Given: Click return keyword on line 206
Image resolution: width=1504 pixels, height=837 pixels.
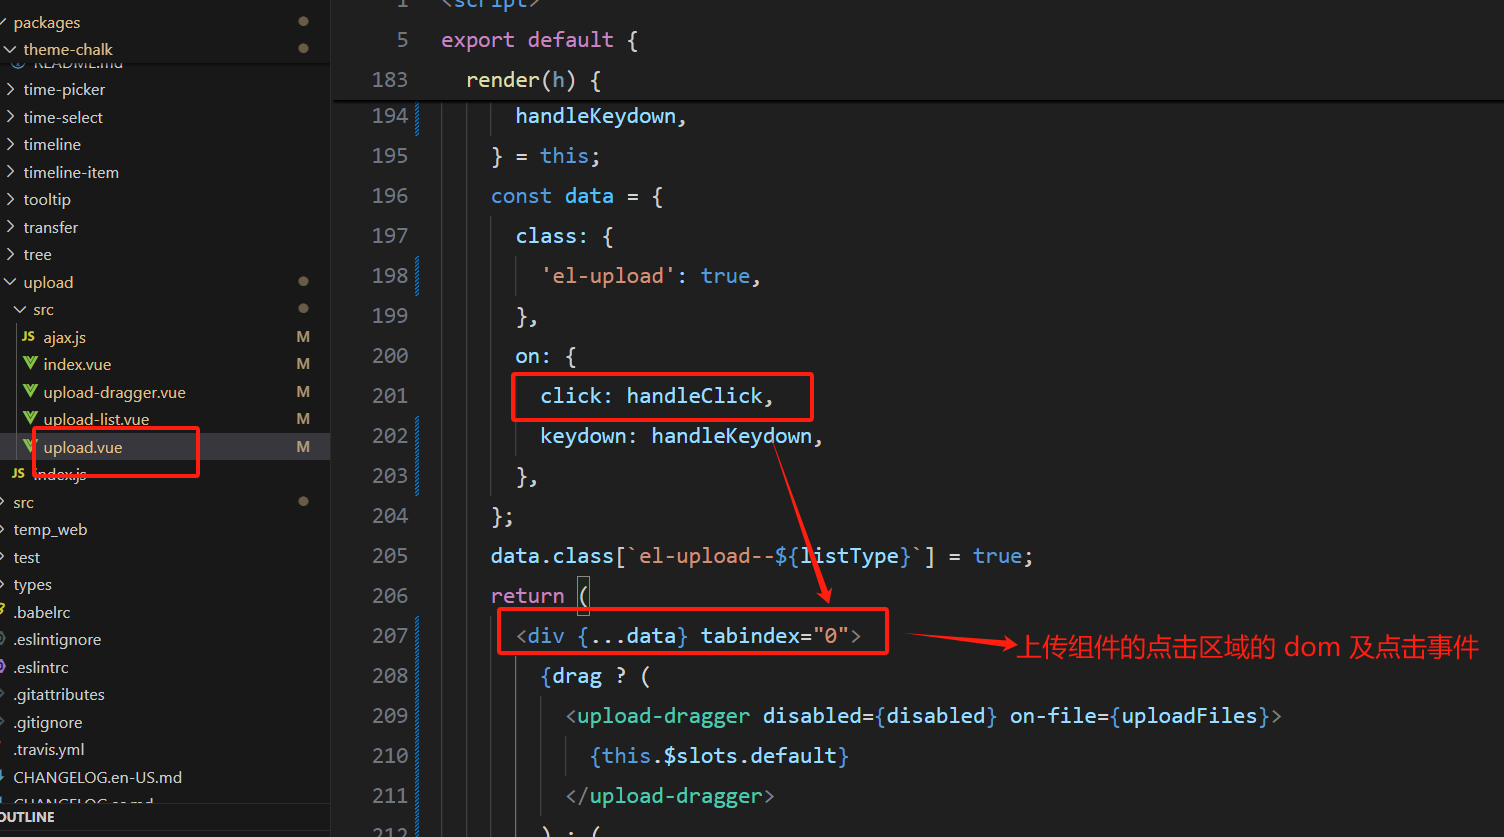Looking at the screenshot, I should click(x=527, y=596).
